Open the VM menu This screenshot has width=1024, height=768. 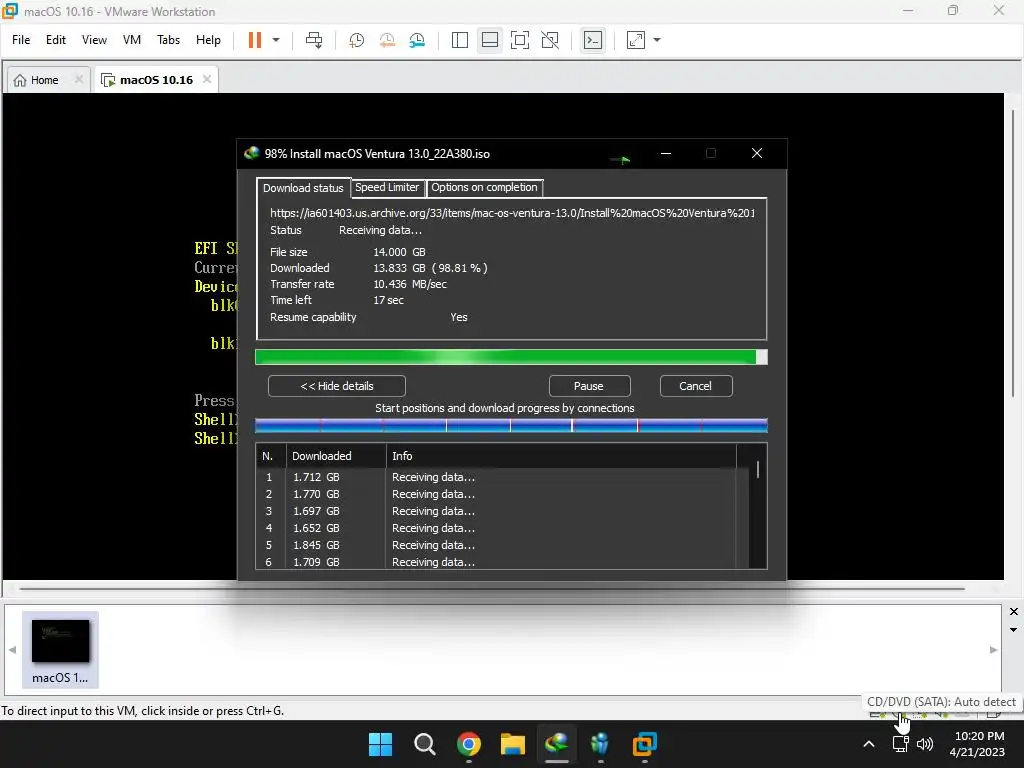pyautogui.click(x=132, y=40)
